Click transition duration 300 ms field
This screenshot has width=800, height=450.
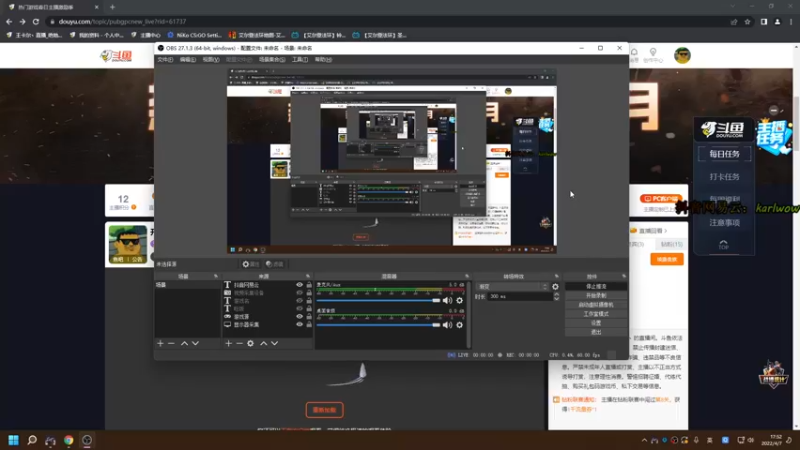(519, 296)
